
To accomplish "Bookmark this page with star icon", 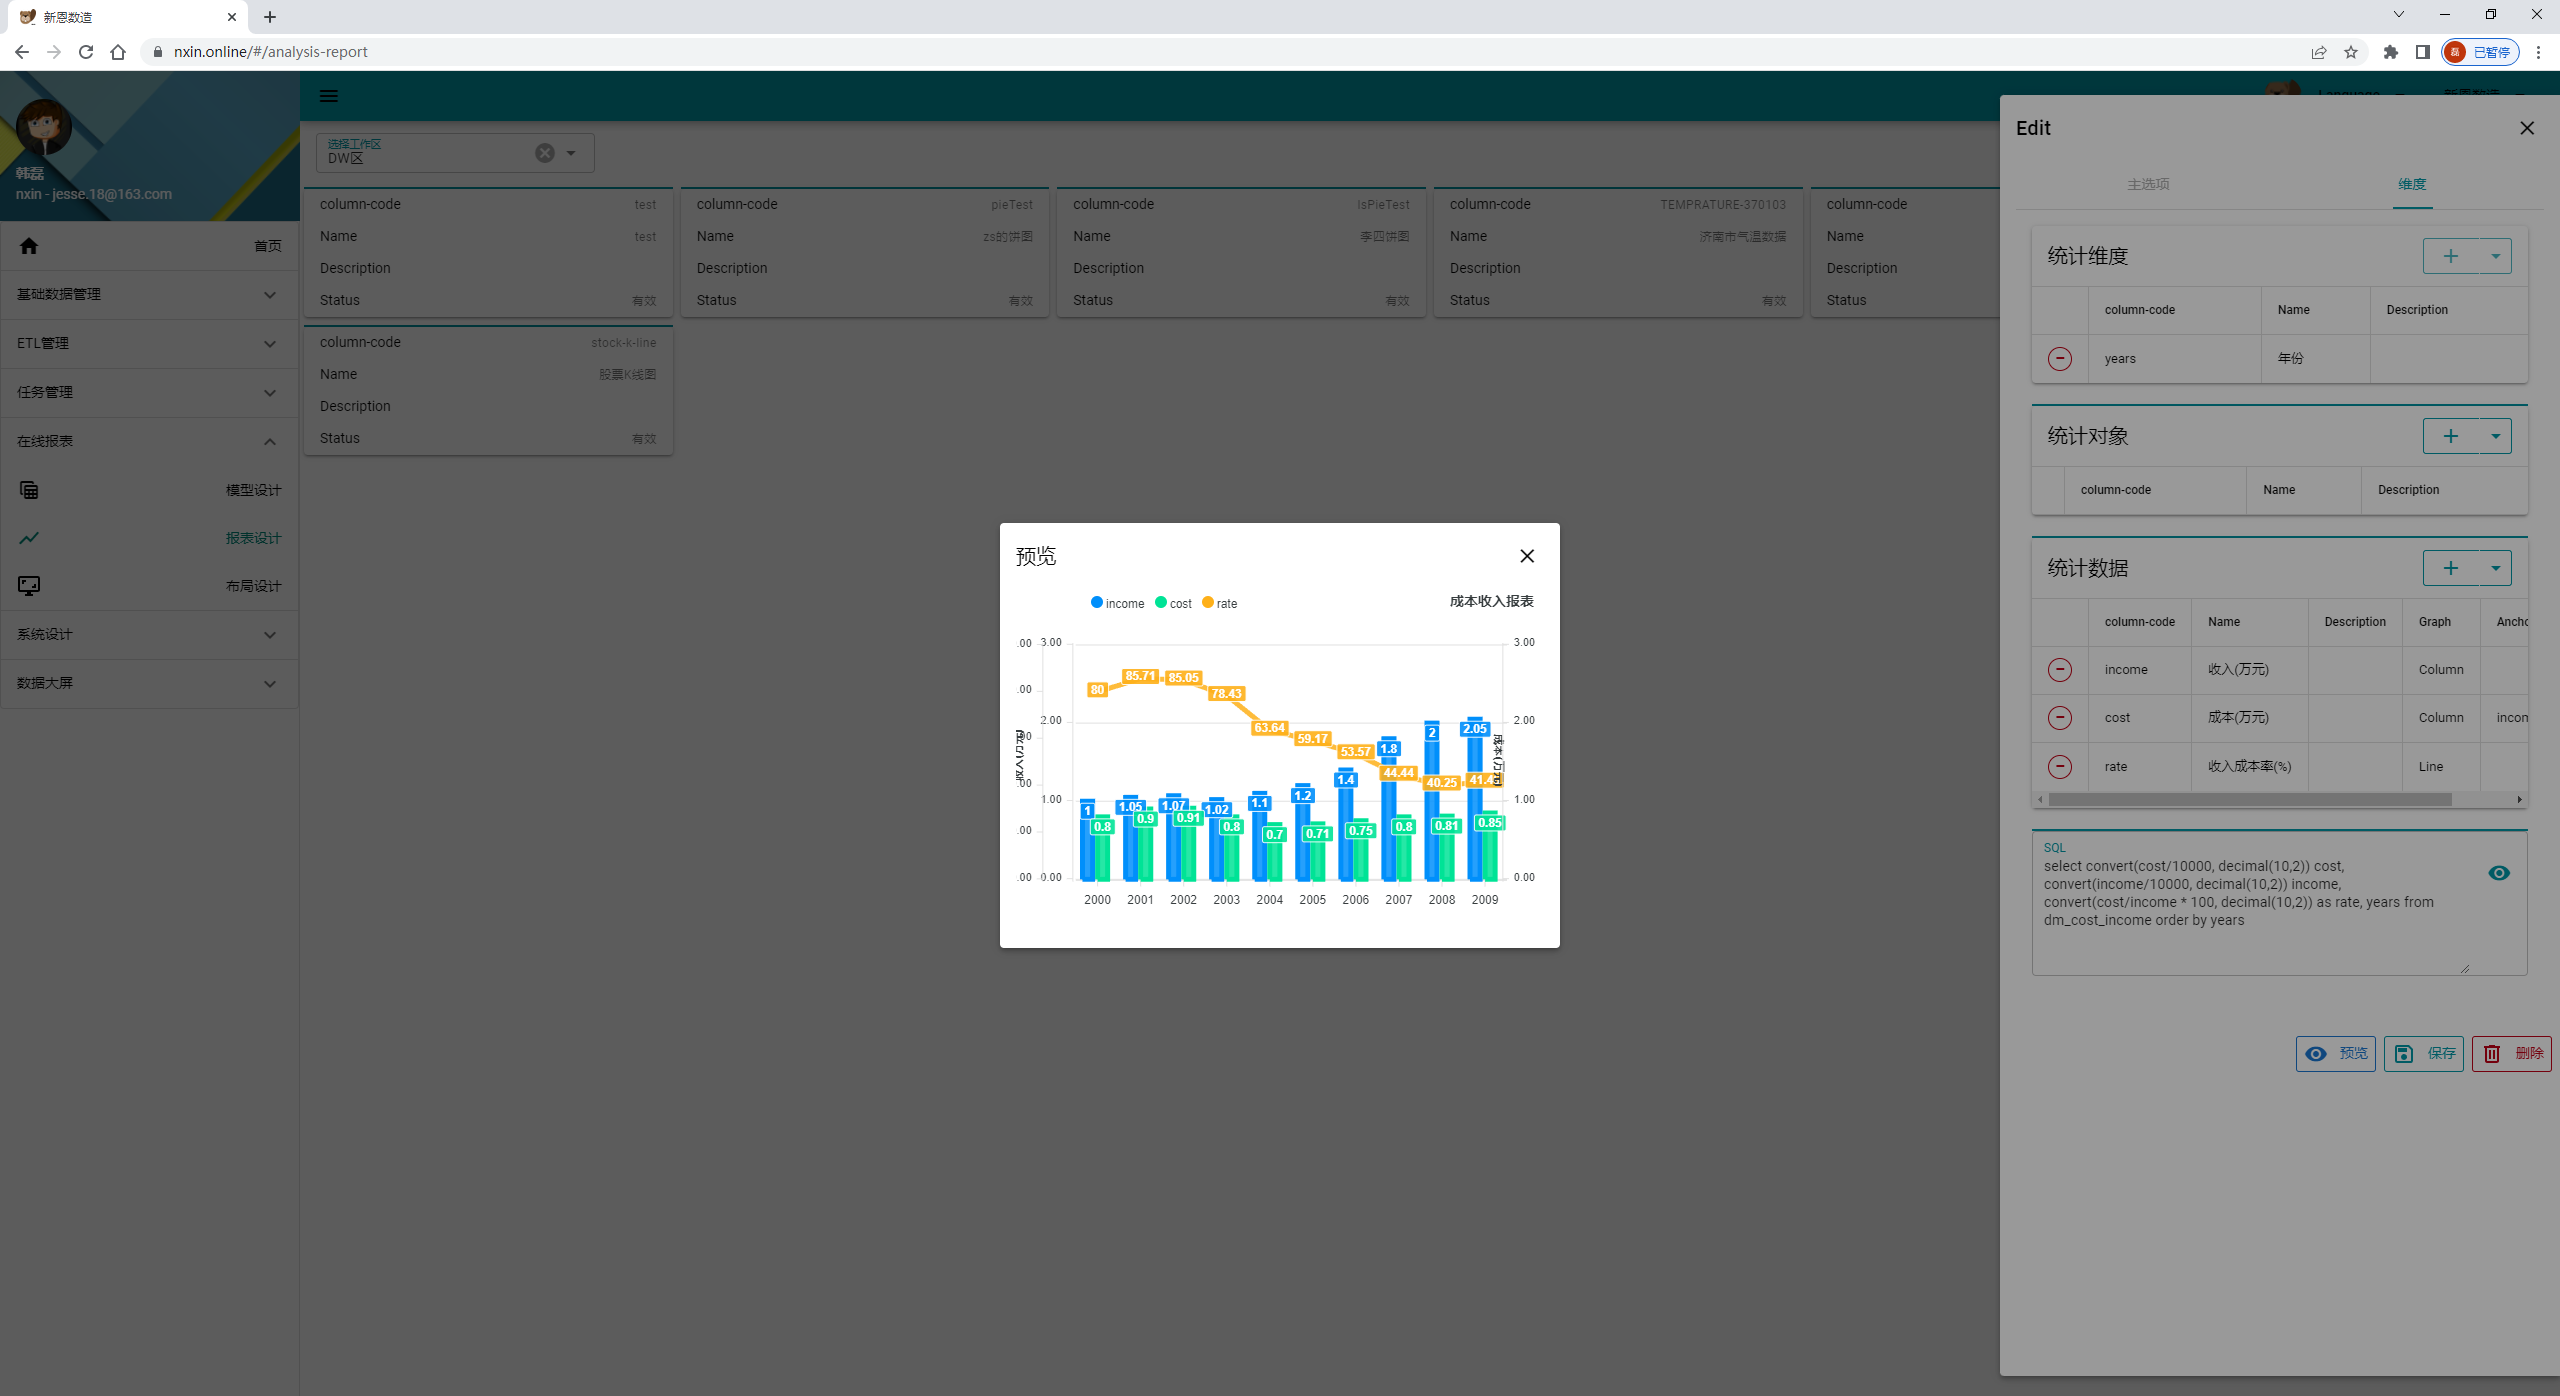I will click(x=2351, y=52).
